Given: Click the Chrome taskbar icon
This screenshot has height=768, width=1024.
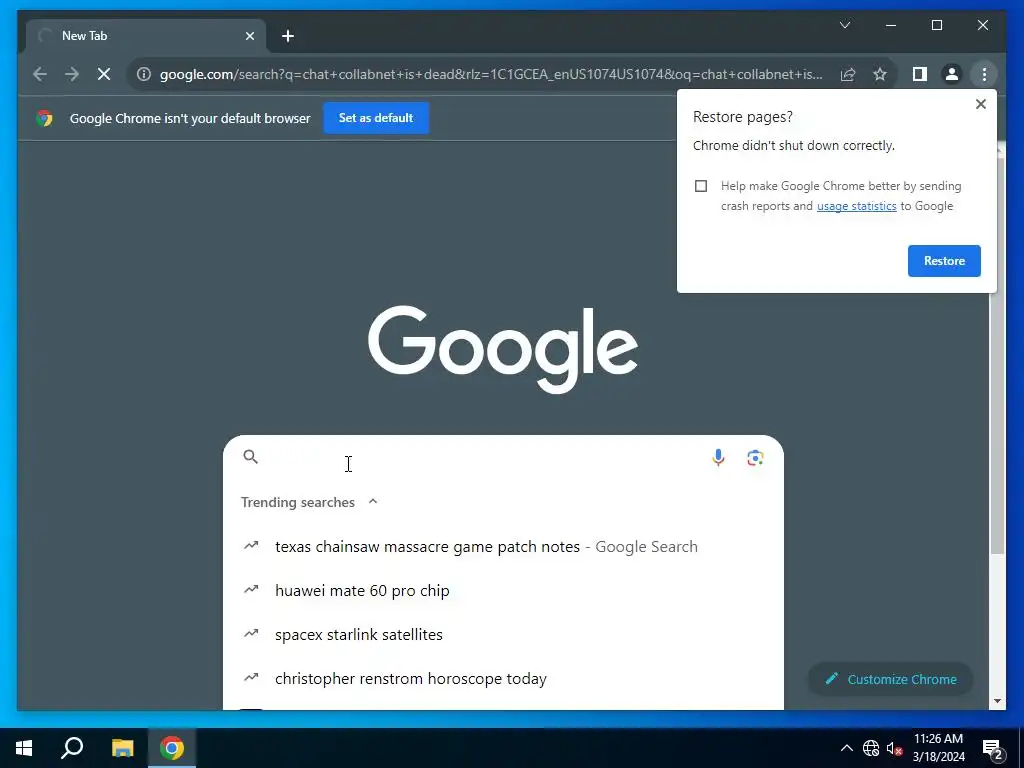Looking at the screenshot, I should pyautogui.click(x=172, y=748).
